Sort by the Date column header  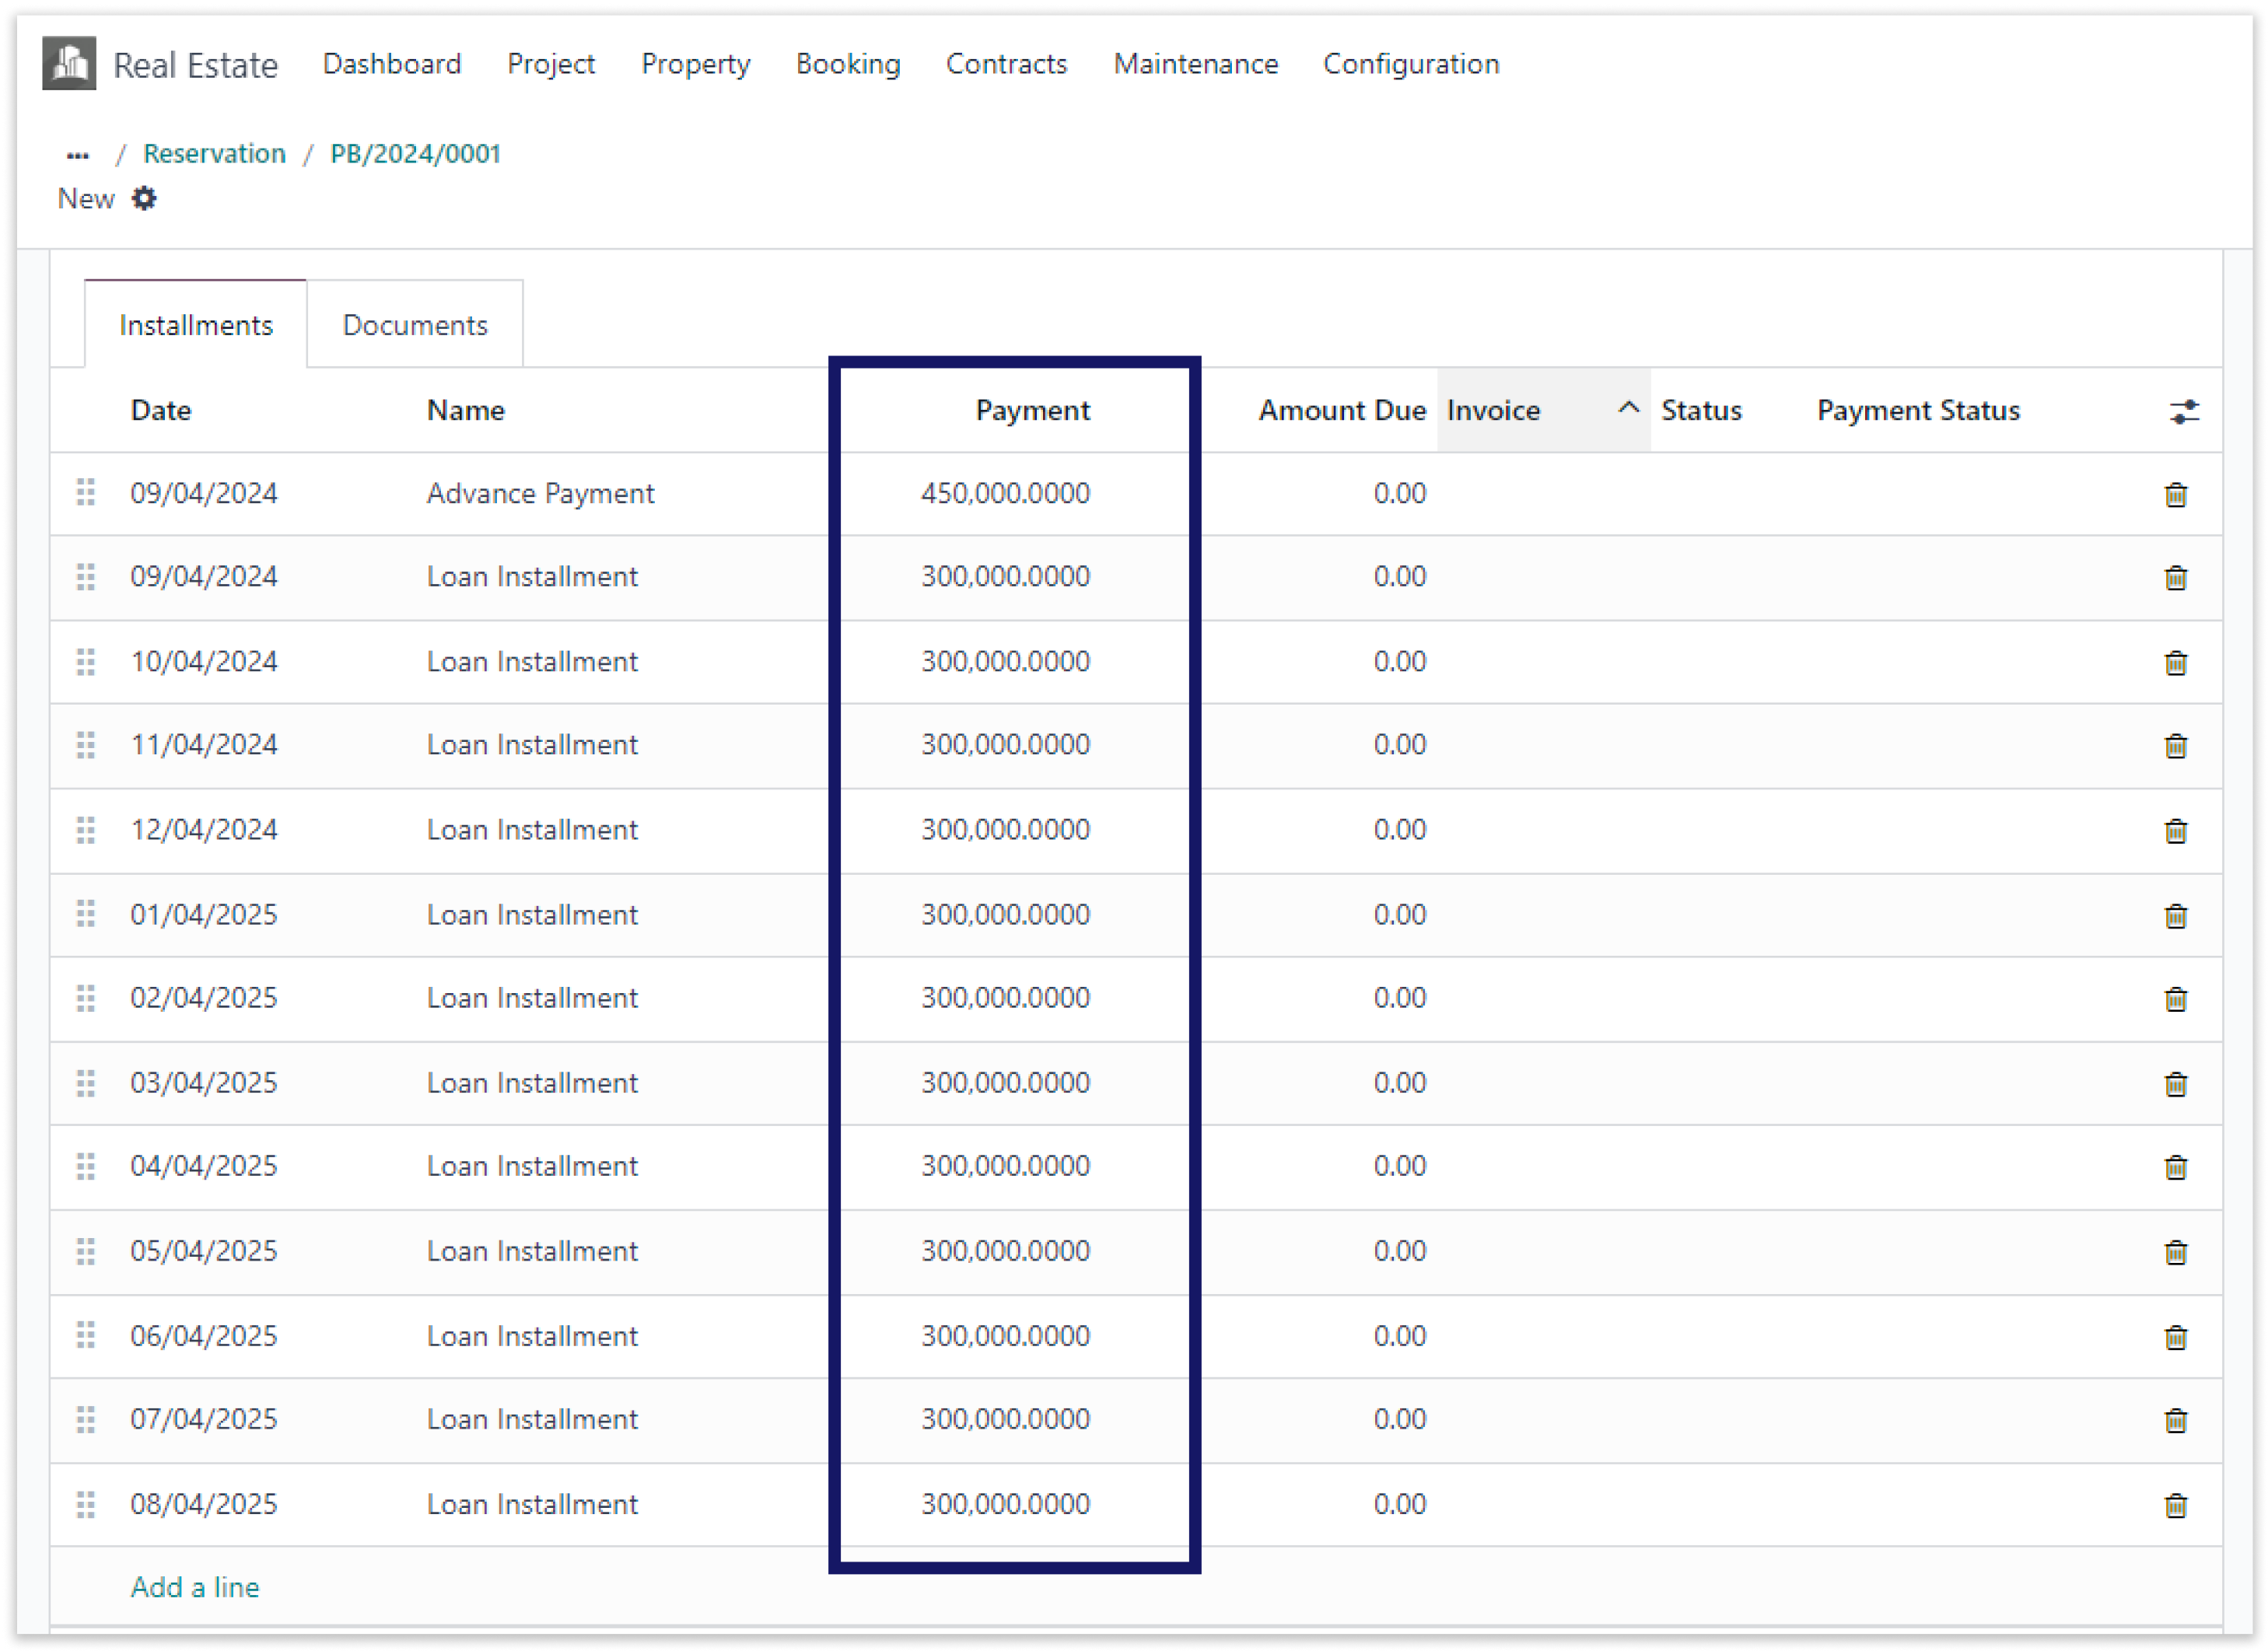click(x=161, y=410)
